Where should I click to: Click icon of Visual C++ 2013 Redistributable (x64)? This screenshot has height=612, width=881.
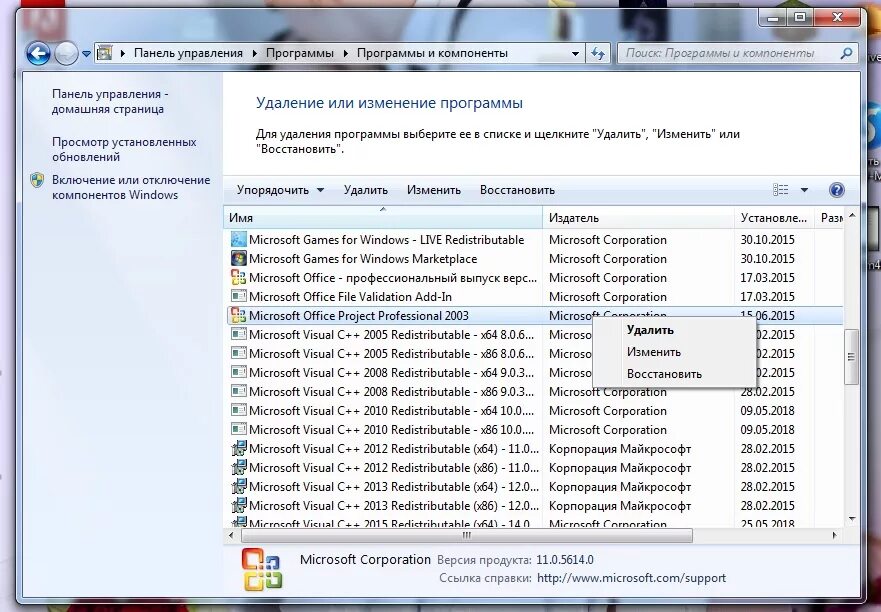click(239, 487)
